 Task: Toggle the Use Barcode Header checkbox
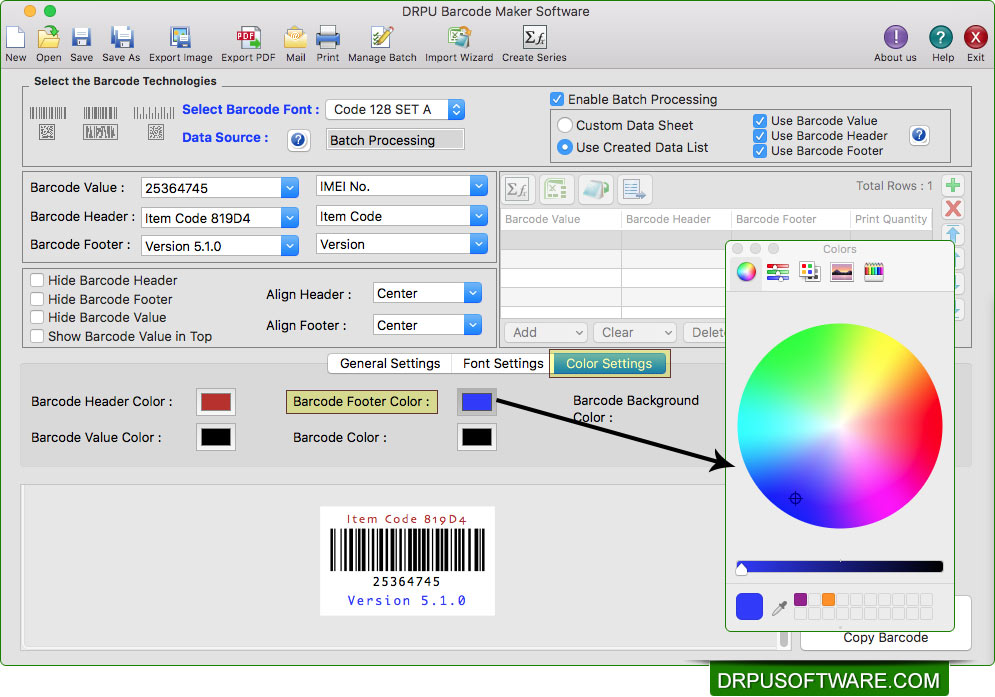[760, 136]
